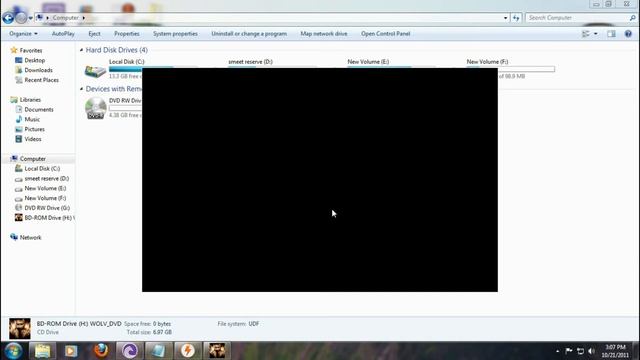Open Windows Explorer from taskbar
The width and height of the screenshot is (640, 360).
42,351
